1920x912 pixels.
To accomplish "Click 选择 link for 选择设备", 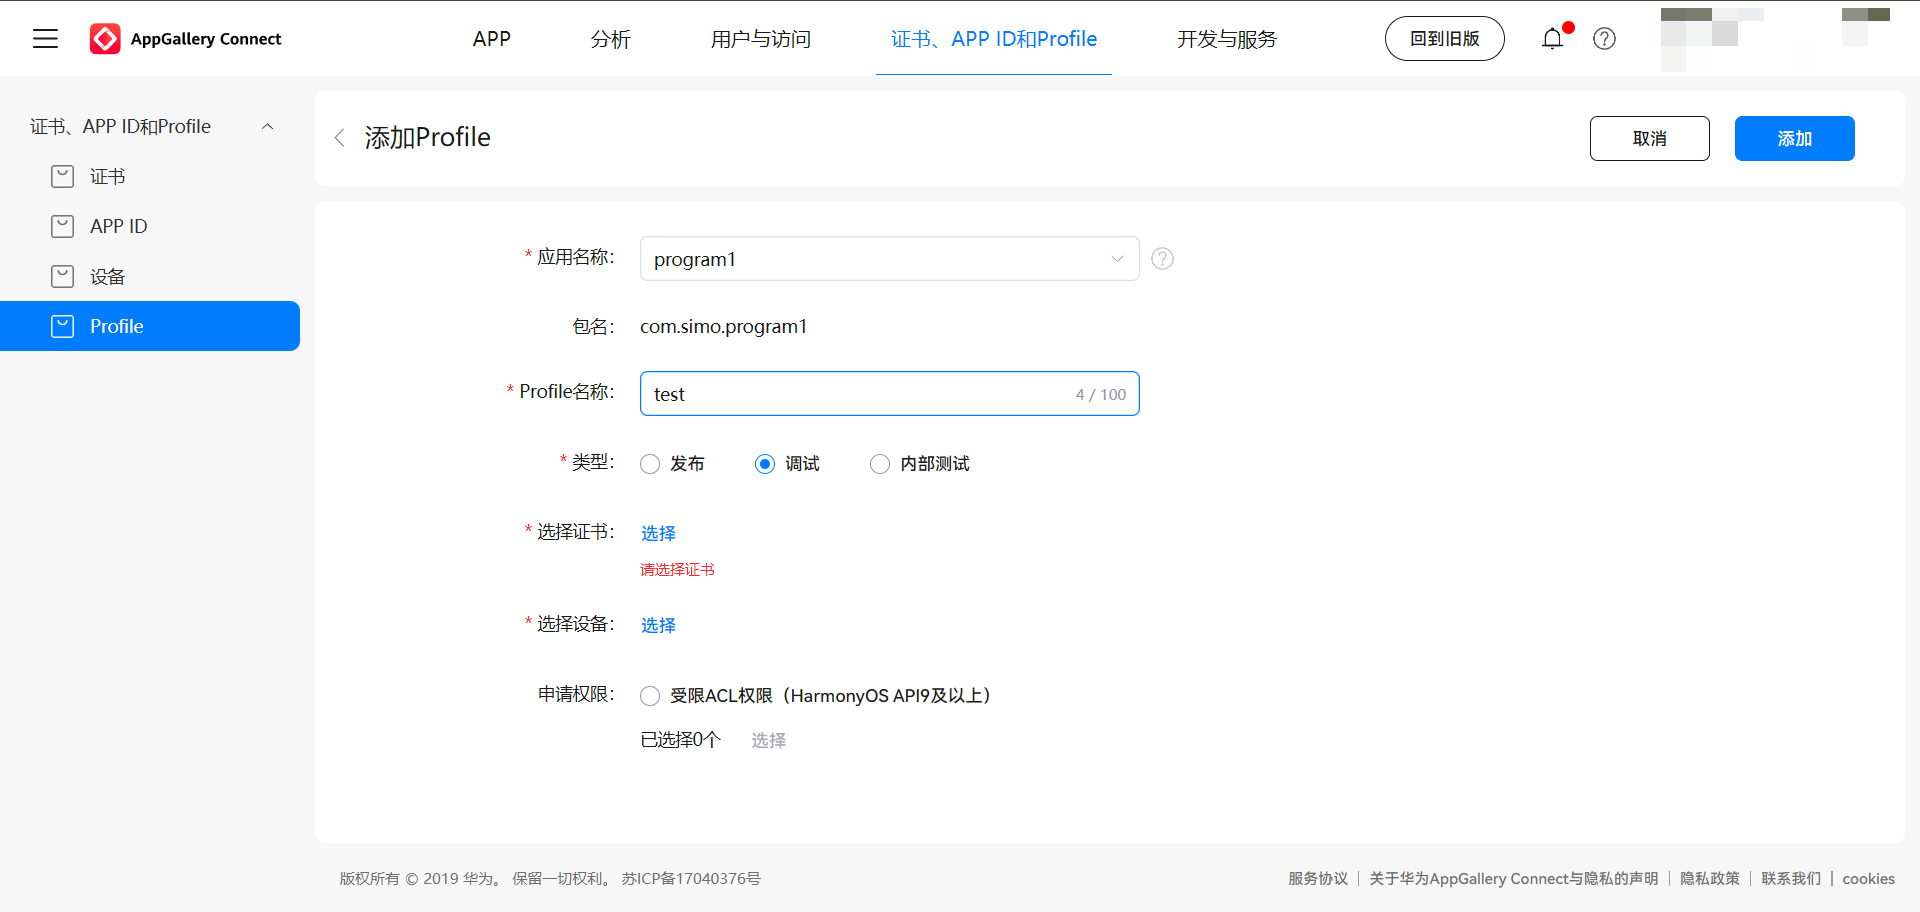I will tap(658, 626).
